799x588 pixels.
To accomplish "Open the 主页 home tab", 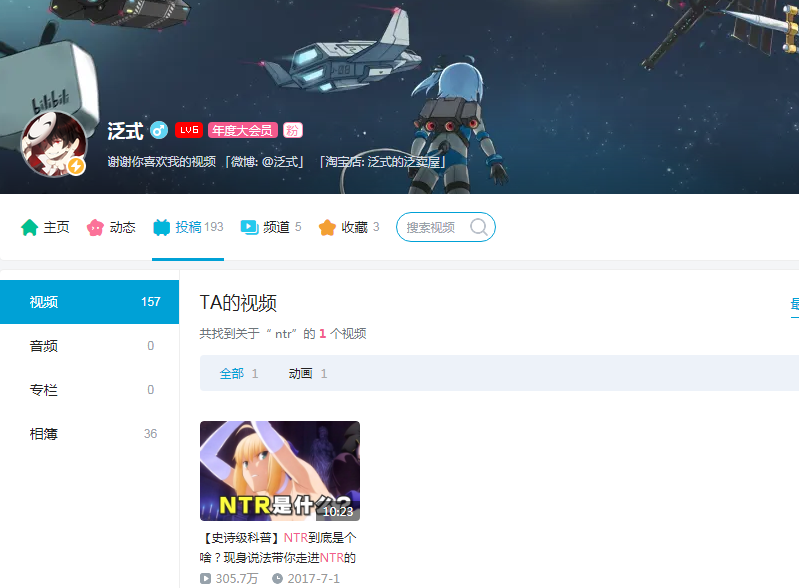I will pyautogui.click(x=45, y=227).
